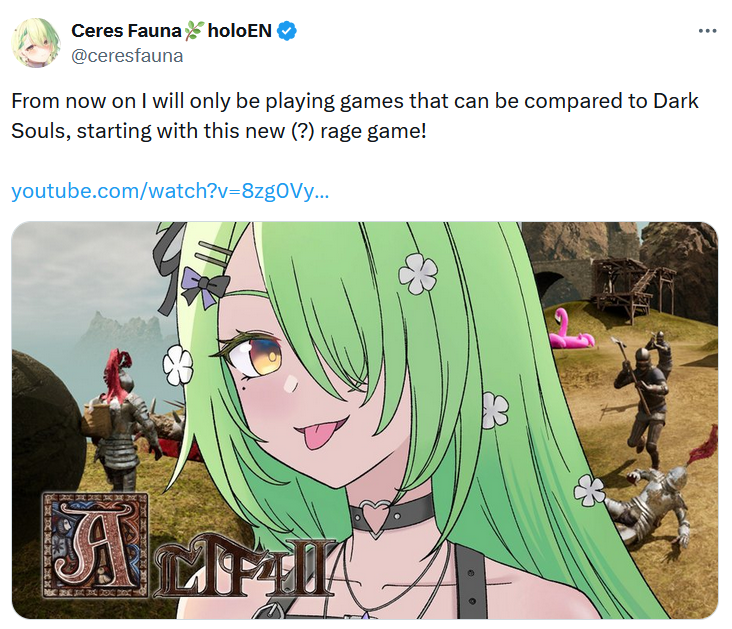Click the leaf emoji in display name
Image resolution: width=732 pixels, height=629 pixels.
coord(194,31)
